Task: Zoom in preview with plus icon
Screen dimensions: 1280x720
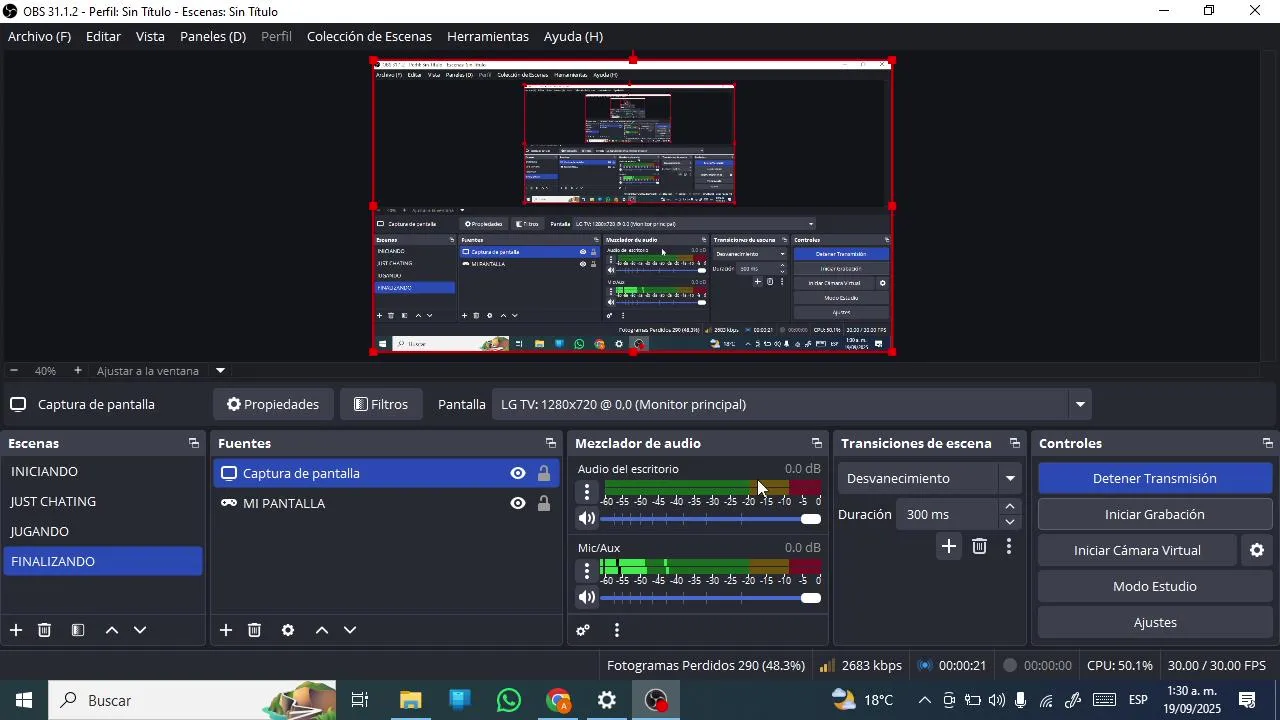Action: pyautogui.click(x=78, y=370)
